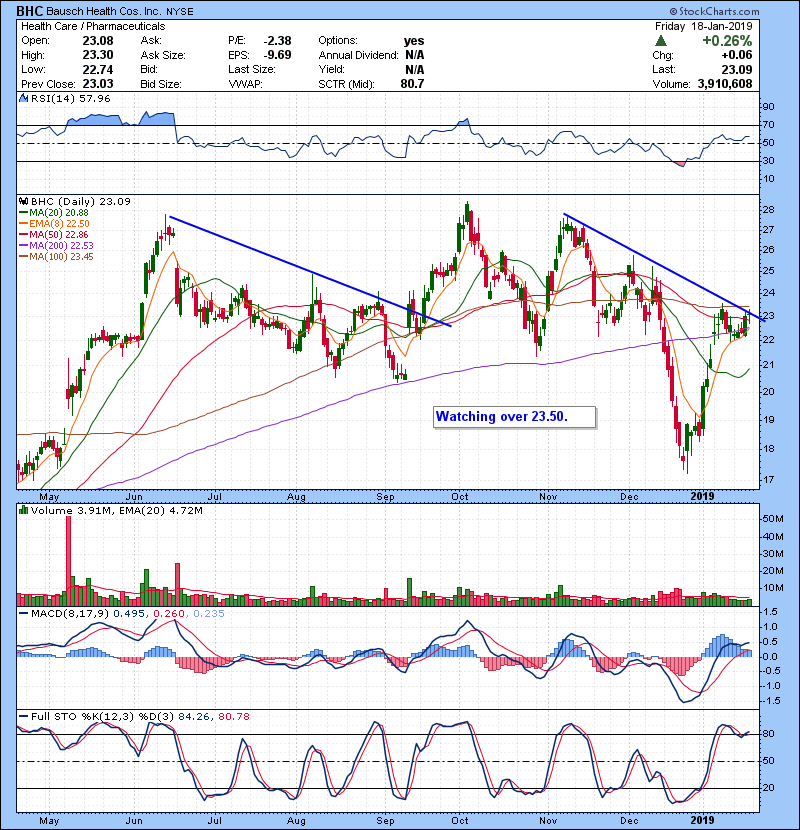Click the Bid Size label
Viewport: 800px width, 830px height.
tap(161, 84)
